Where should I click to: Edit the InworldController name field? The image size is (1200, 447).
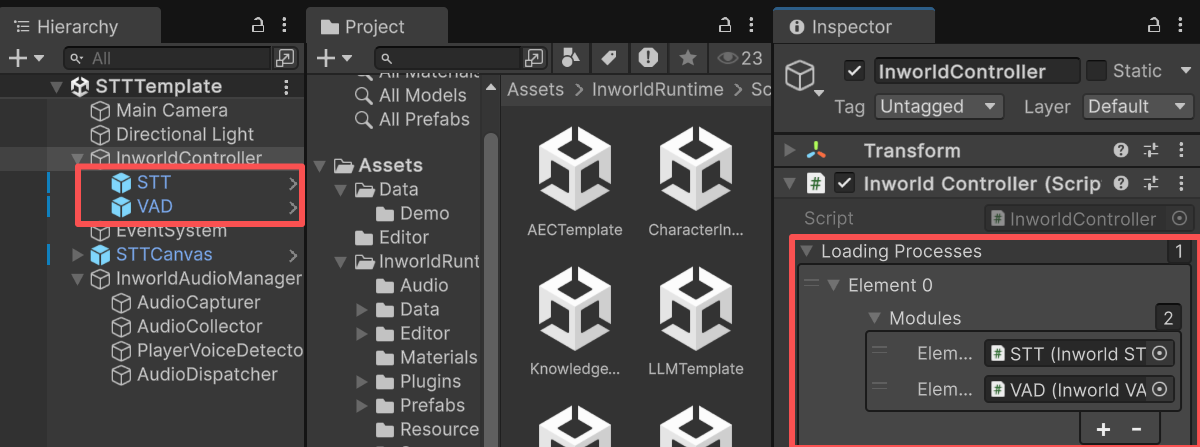pyautogui.click(x=977, y=71)
